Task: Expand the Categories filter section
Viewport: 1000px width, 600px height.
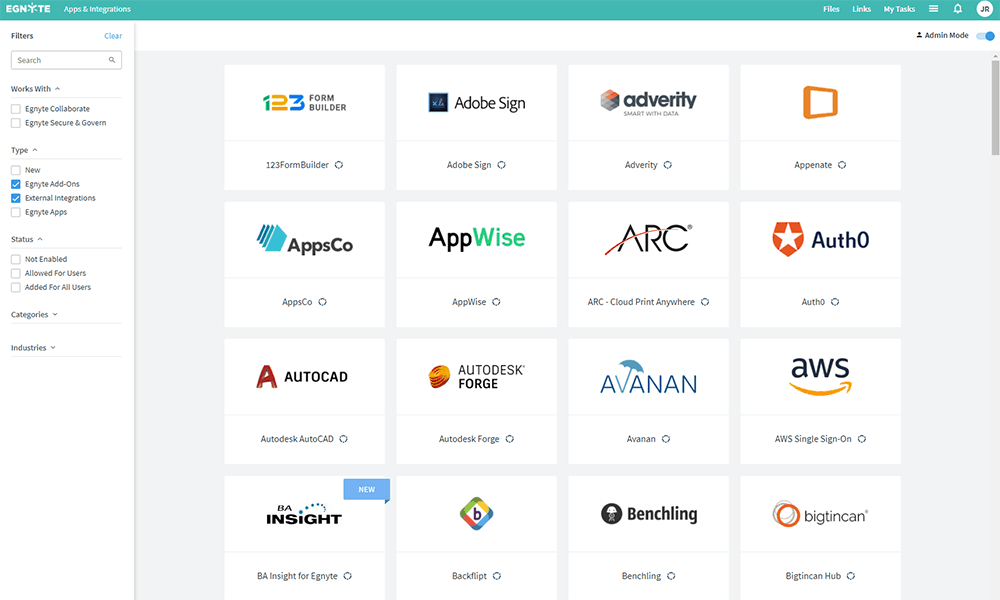Action: pos(34,314)
